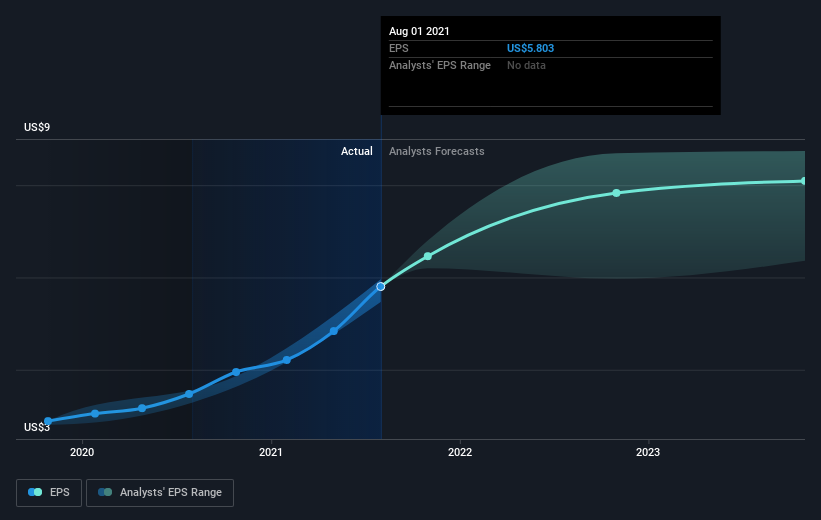Select the first forecast data point after Aug 2021
Viewport: 821px width, 520px height.
point(428,256)
